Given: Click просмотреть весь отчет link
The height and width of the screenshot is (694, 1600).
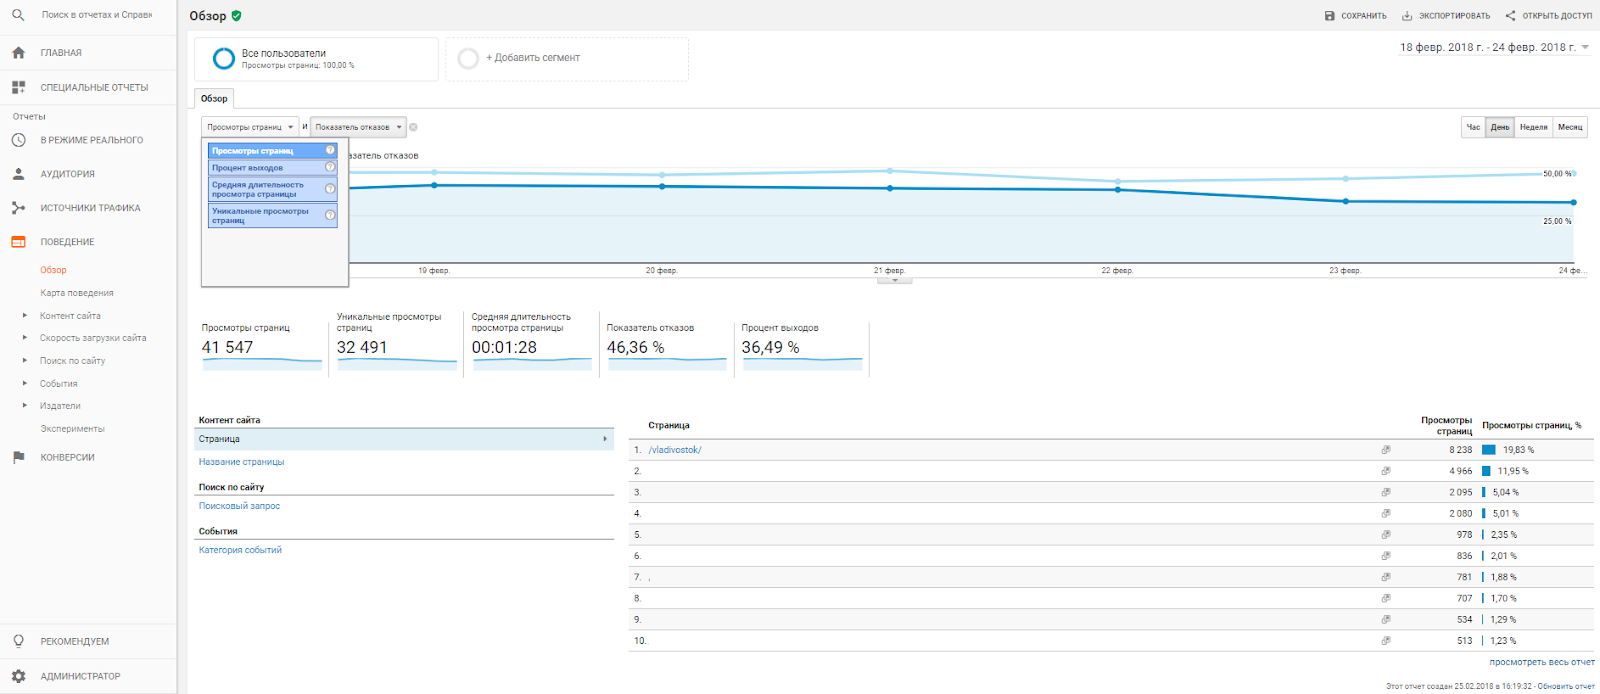Looking at the screenshot, I should [x=1541, y=662].
